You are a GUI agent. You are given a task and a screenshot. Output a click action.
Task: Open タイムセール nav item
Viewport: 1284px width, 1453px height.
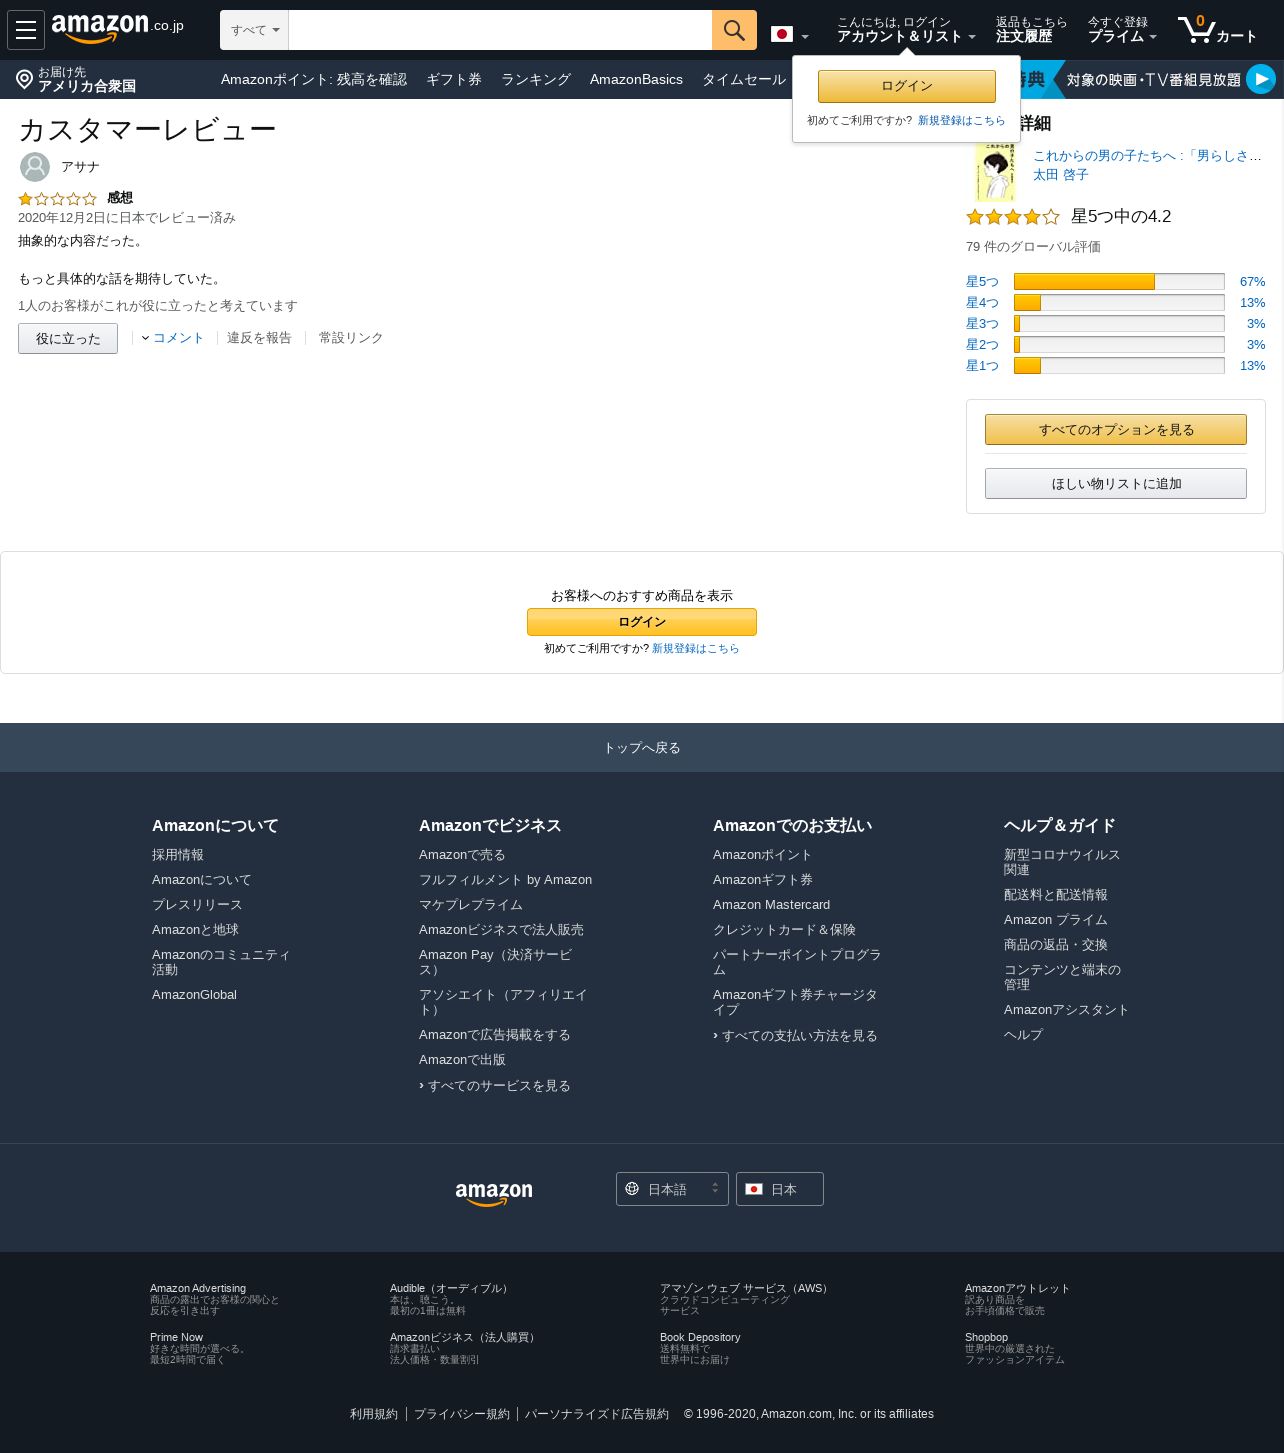tap(744, 79)
